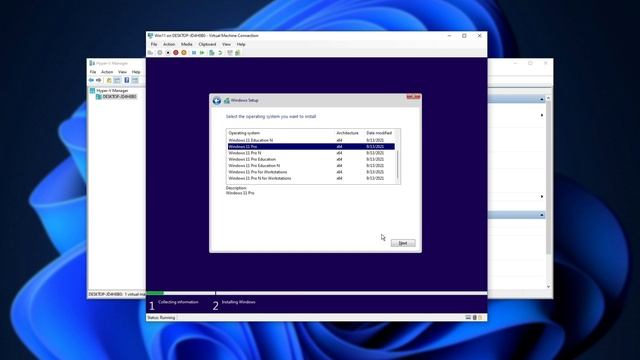This screenshot has width=640, height=360.
Task: Click the Back arrow in the Hyper-V Manager toolbar
Action: coord(91,80)
